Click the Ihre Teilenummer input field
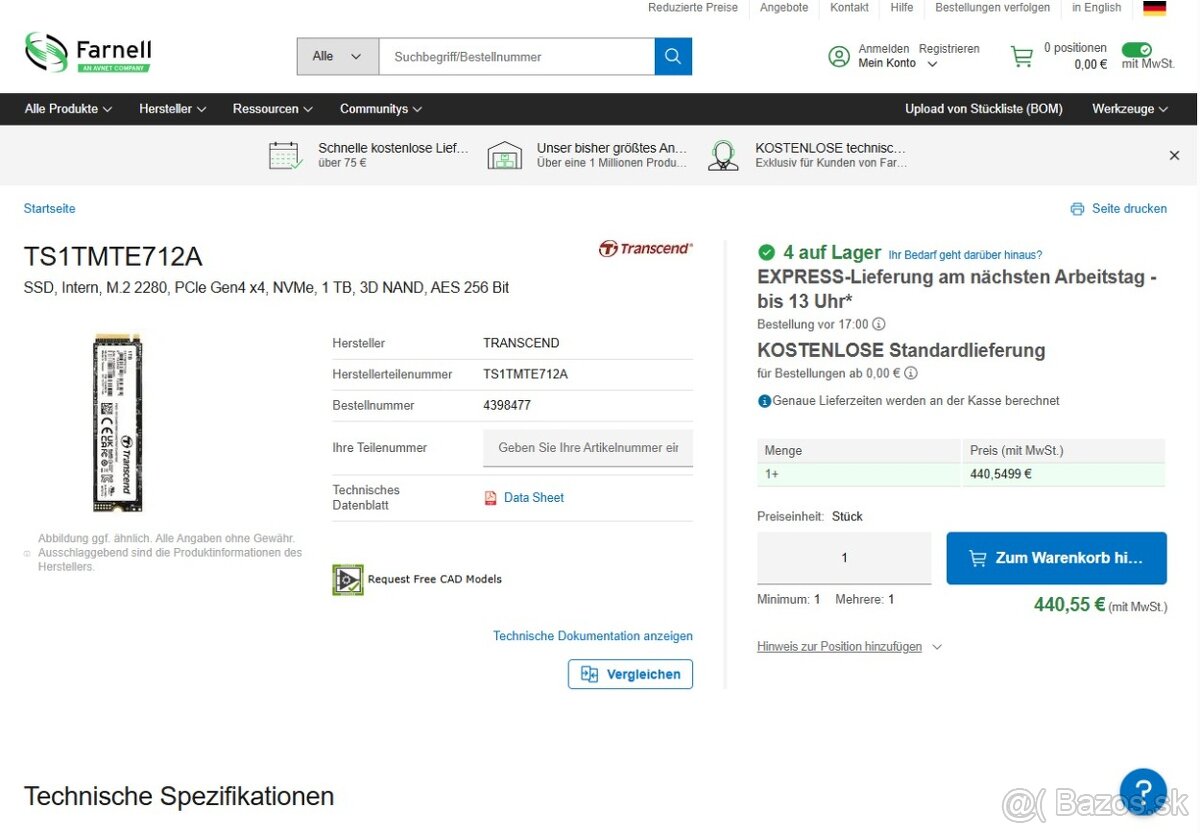 tap(588, 448)
